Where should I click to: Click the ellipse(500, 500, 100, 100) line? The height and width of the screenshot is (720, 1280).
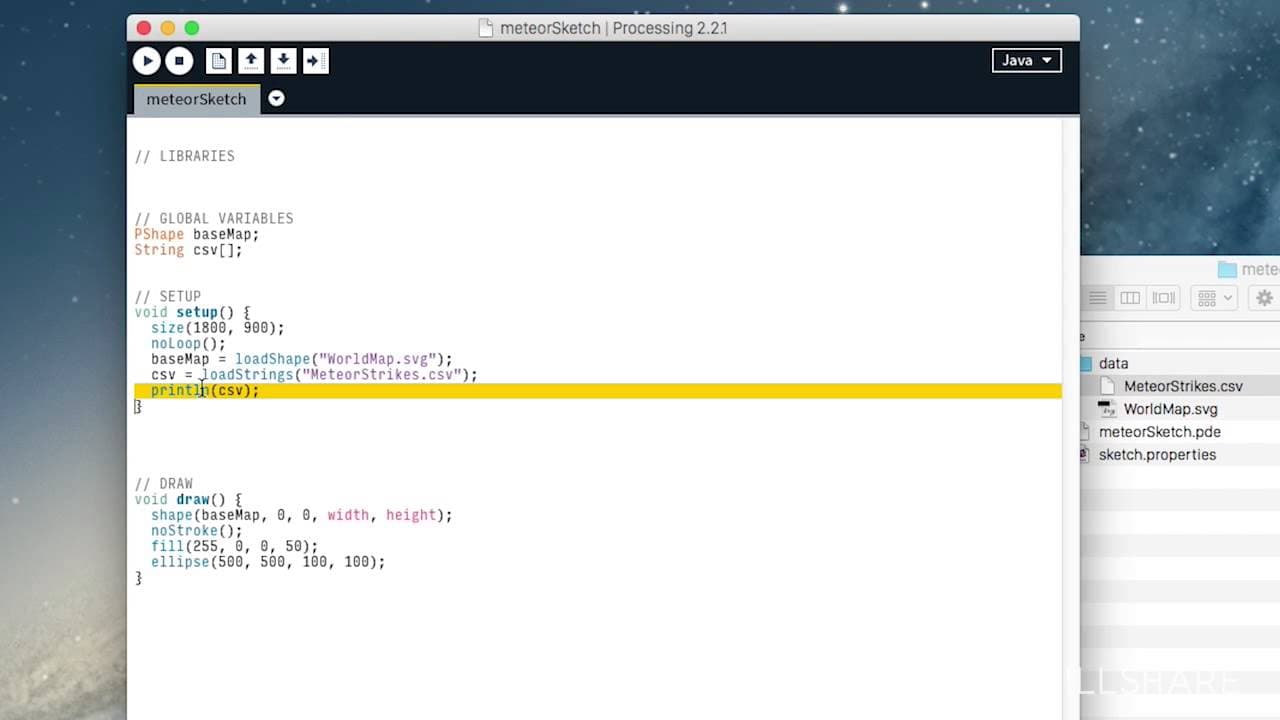click(268, 562)
